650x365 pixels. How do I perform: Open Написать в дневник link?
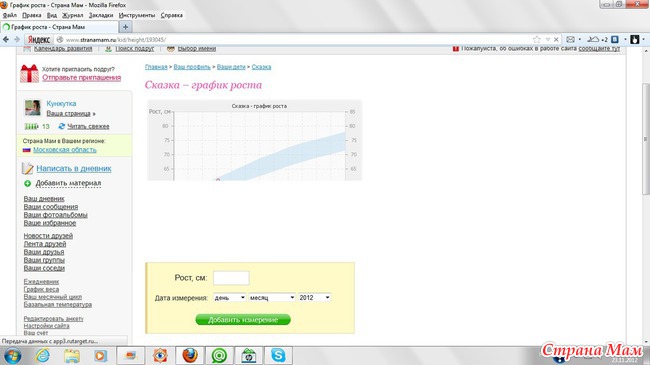pos(74,168)
